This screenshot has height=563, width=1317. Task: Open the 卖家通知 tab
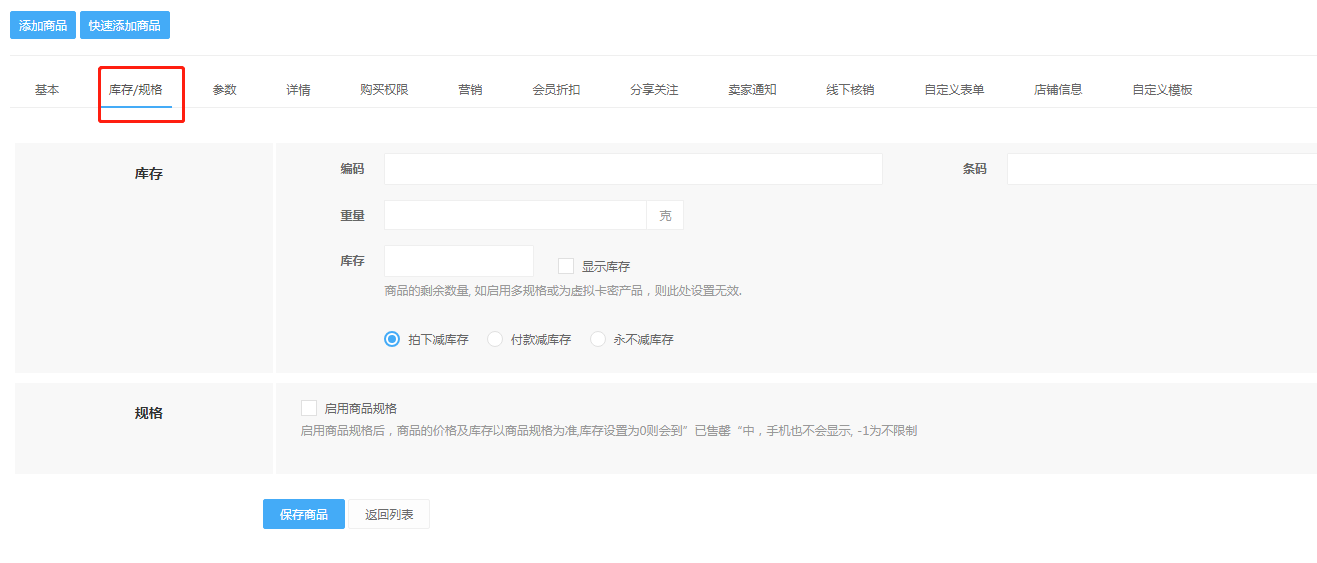click(x=752, y=90)
